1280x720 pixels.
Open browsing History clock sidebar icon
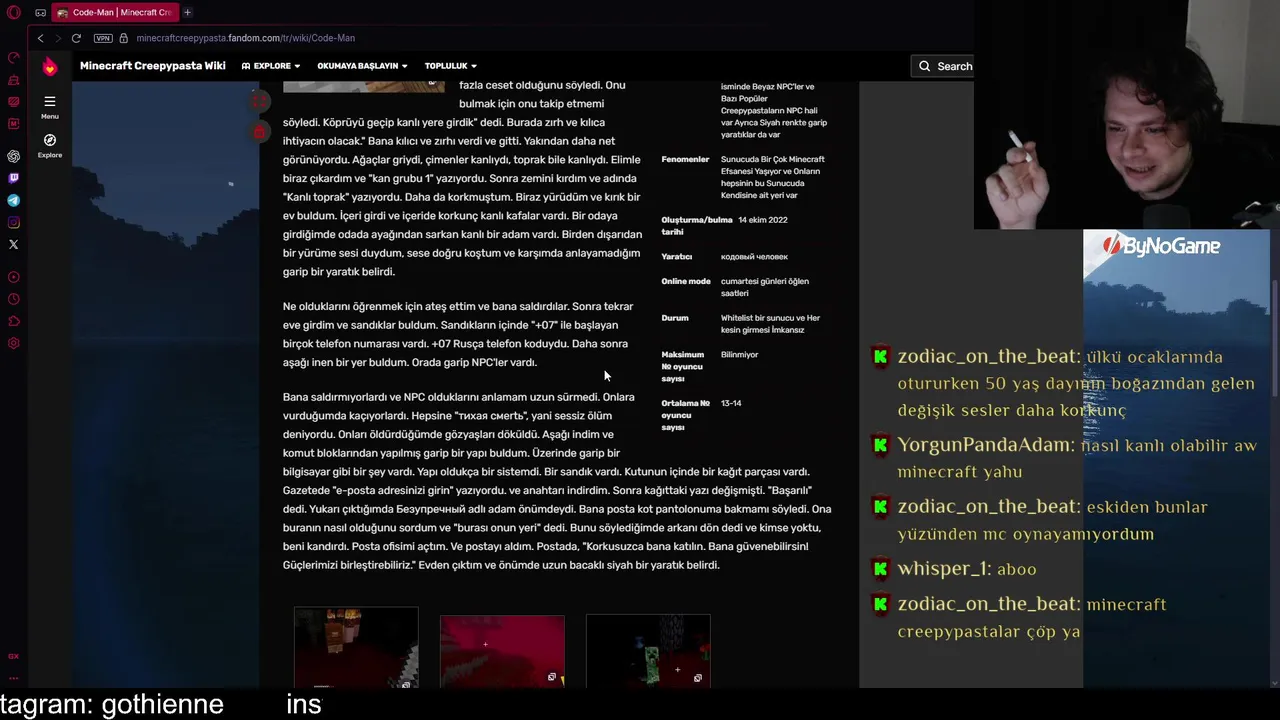[x=14, y=299]
